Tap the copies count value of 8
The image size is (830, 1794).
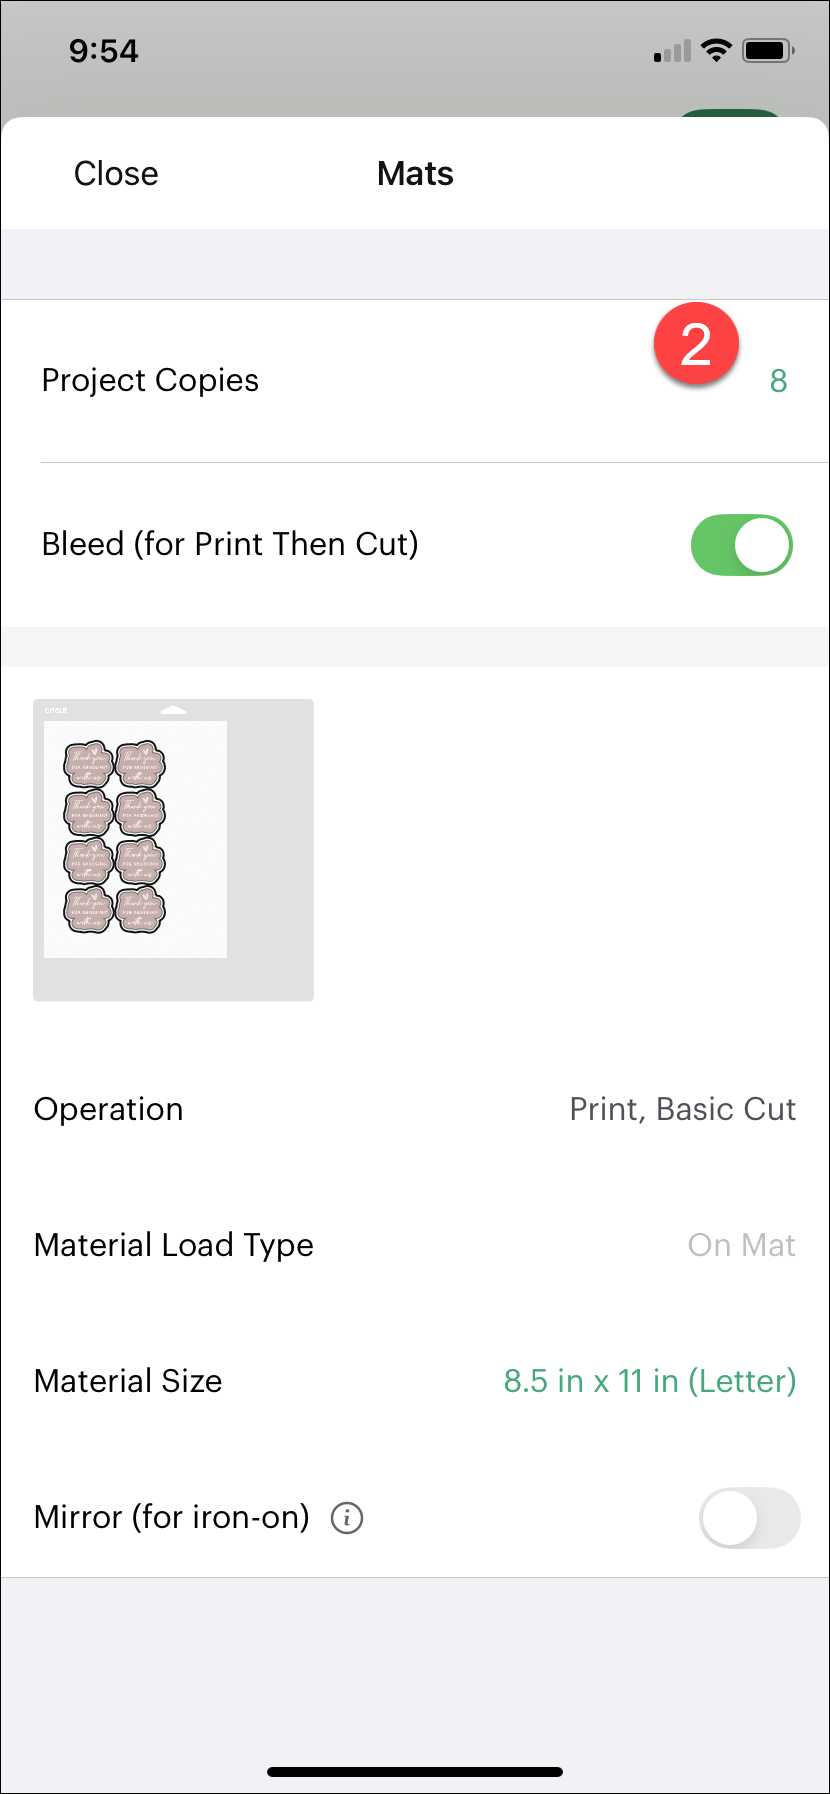point(778,381)
